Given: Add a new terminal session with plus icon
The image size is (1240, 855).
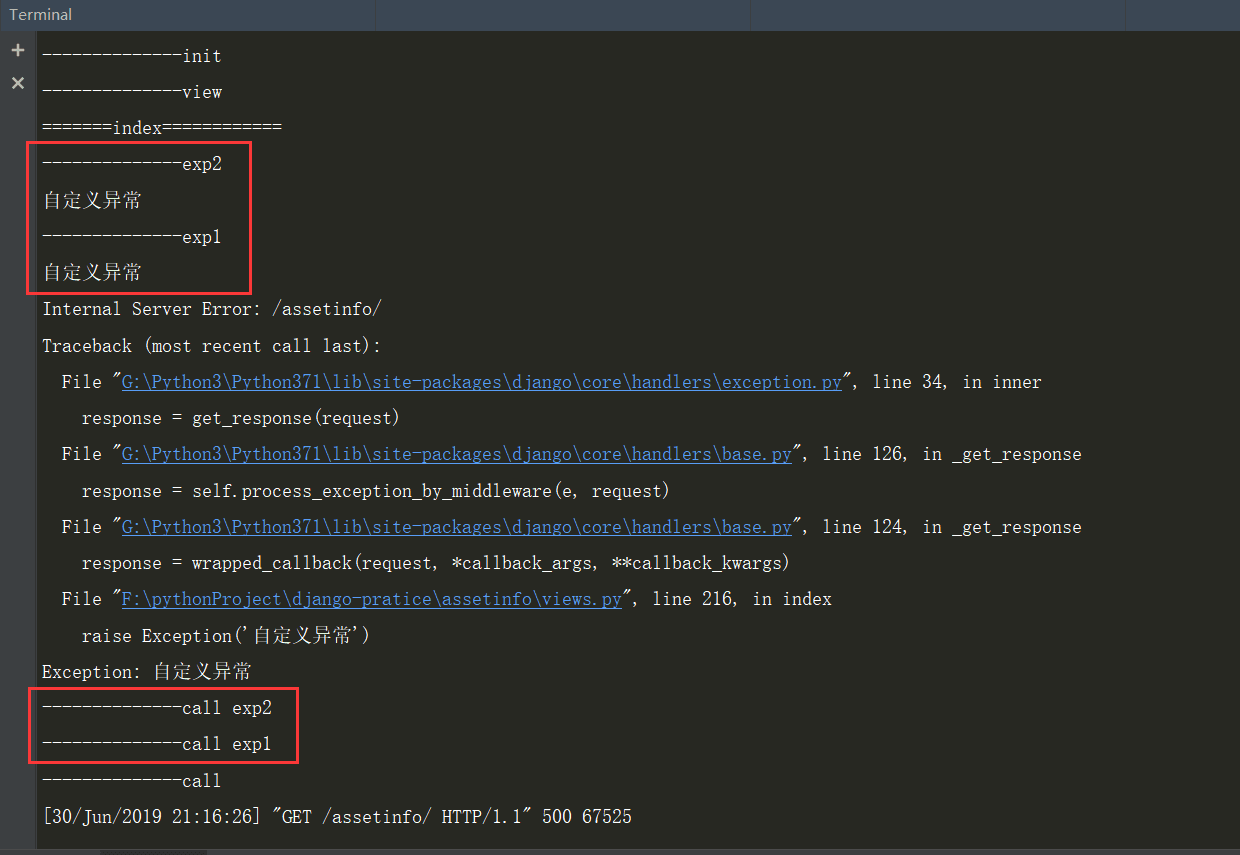Looking at the screenshot, I should coord(17,50).
